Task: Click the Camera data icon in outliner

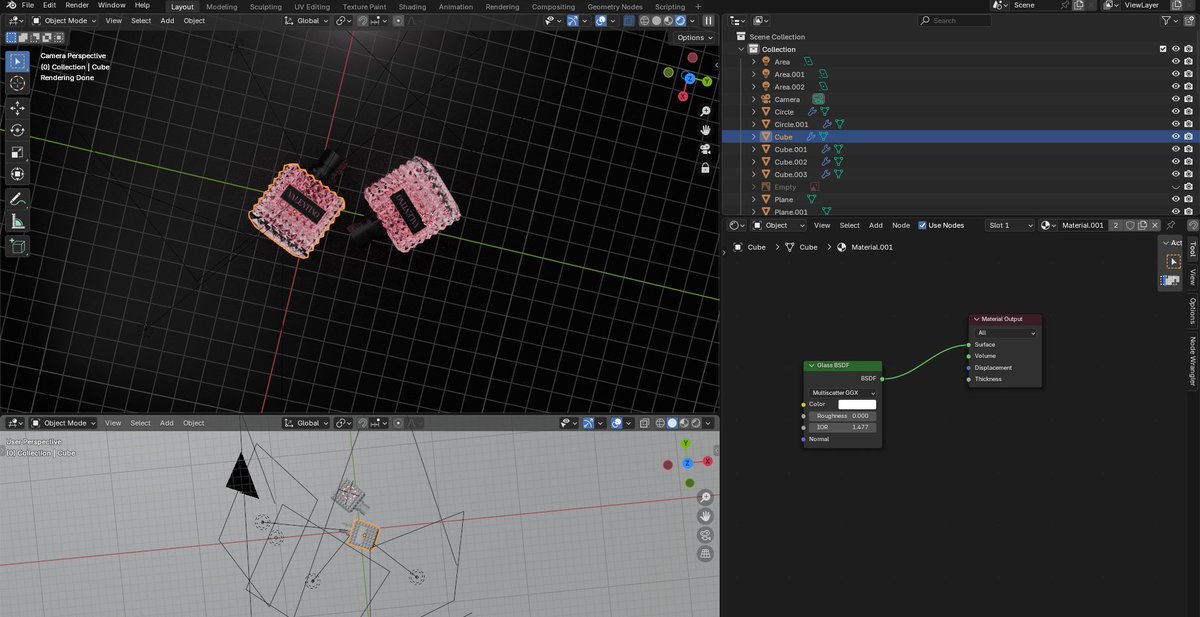Action: [x=818, y=99]
